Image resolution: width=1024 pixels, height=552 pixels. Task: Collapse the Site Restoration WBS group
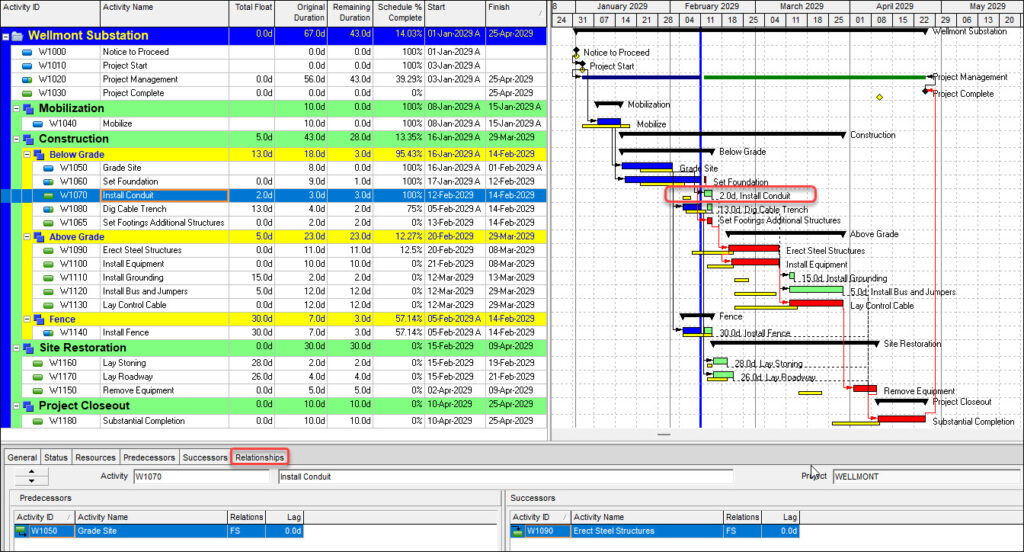(x=16, y=348)
